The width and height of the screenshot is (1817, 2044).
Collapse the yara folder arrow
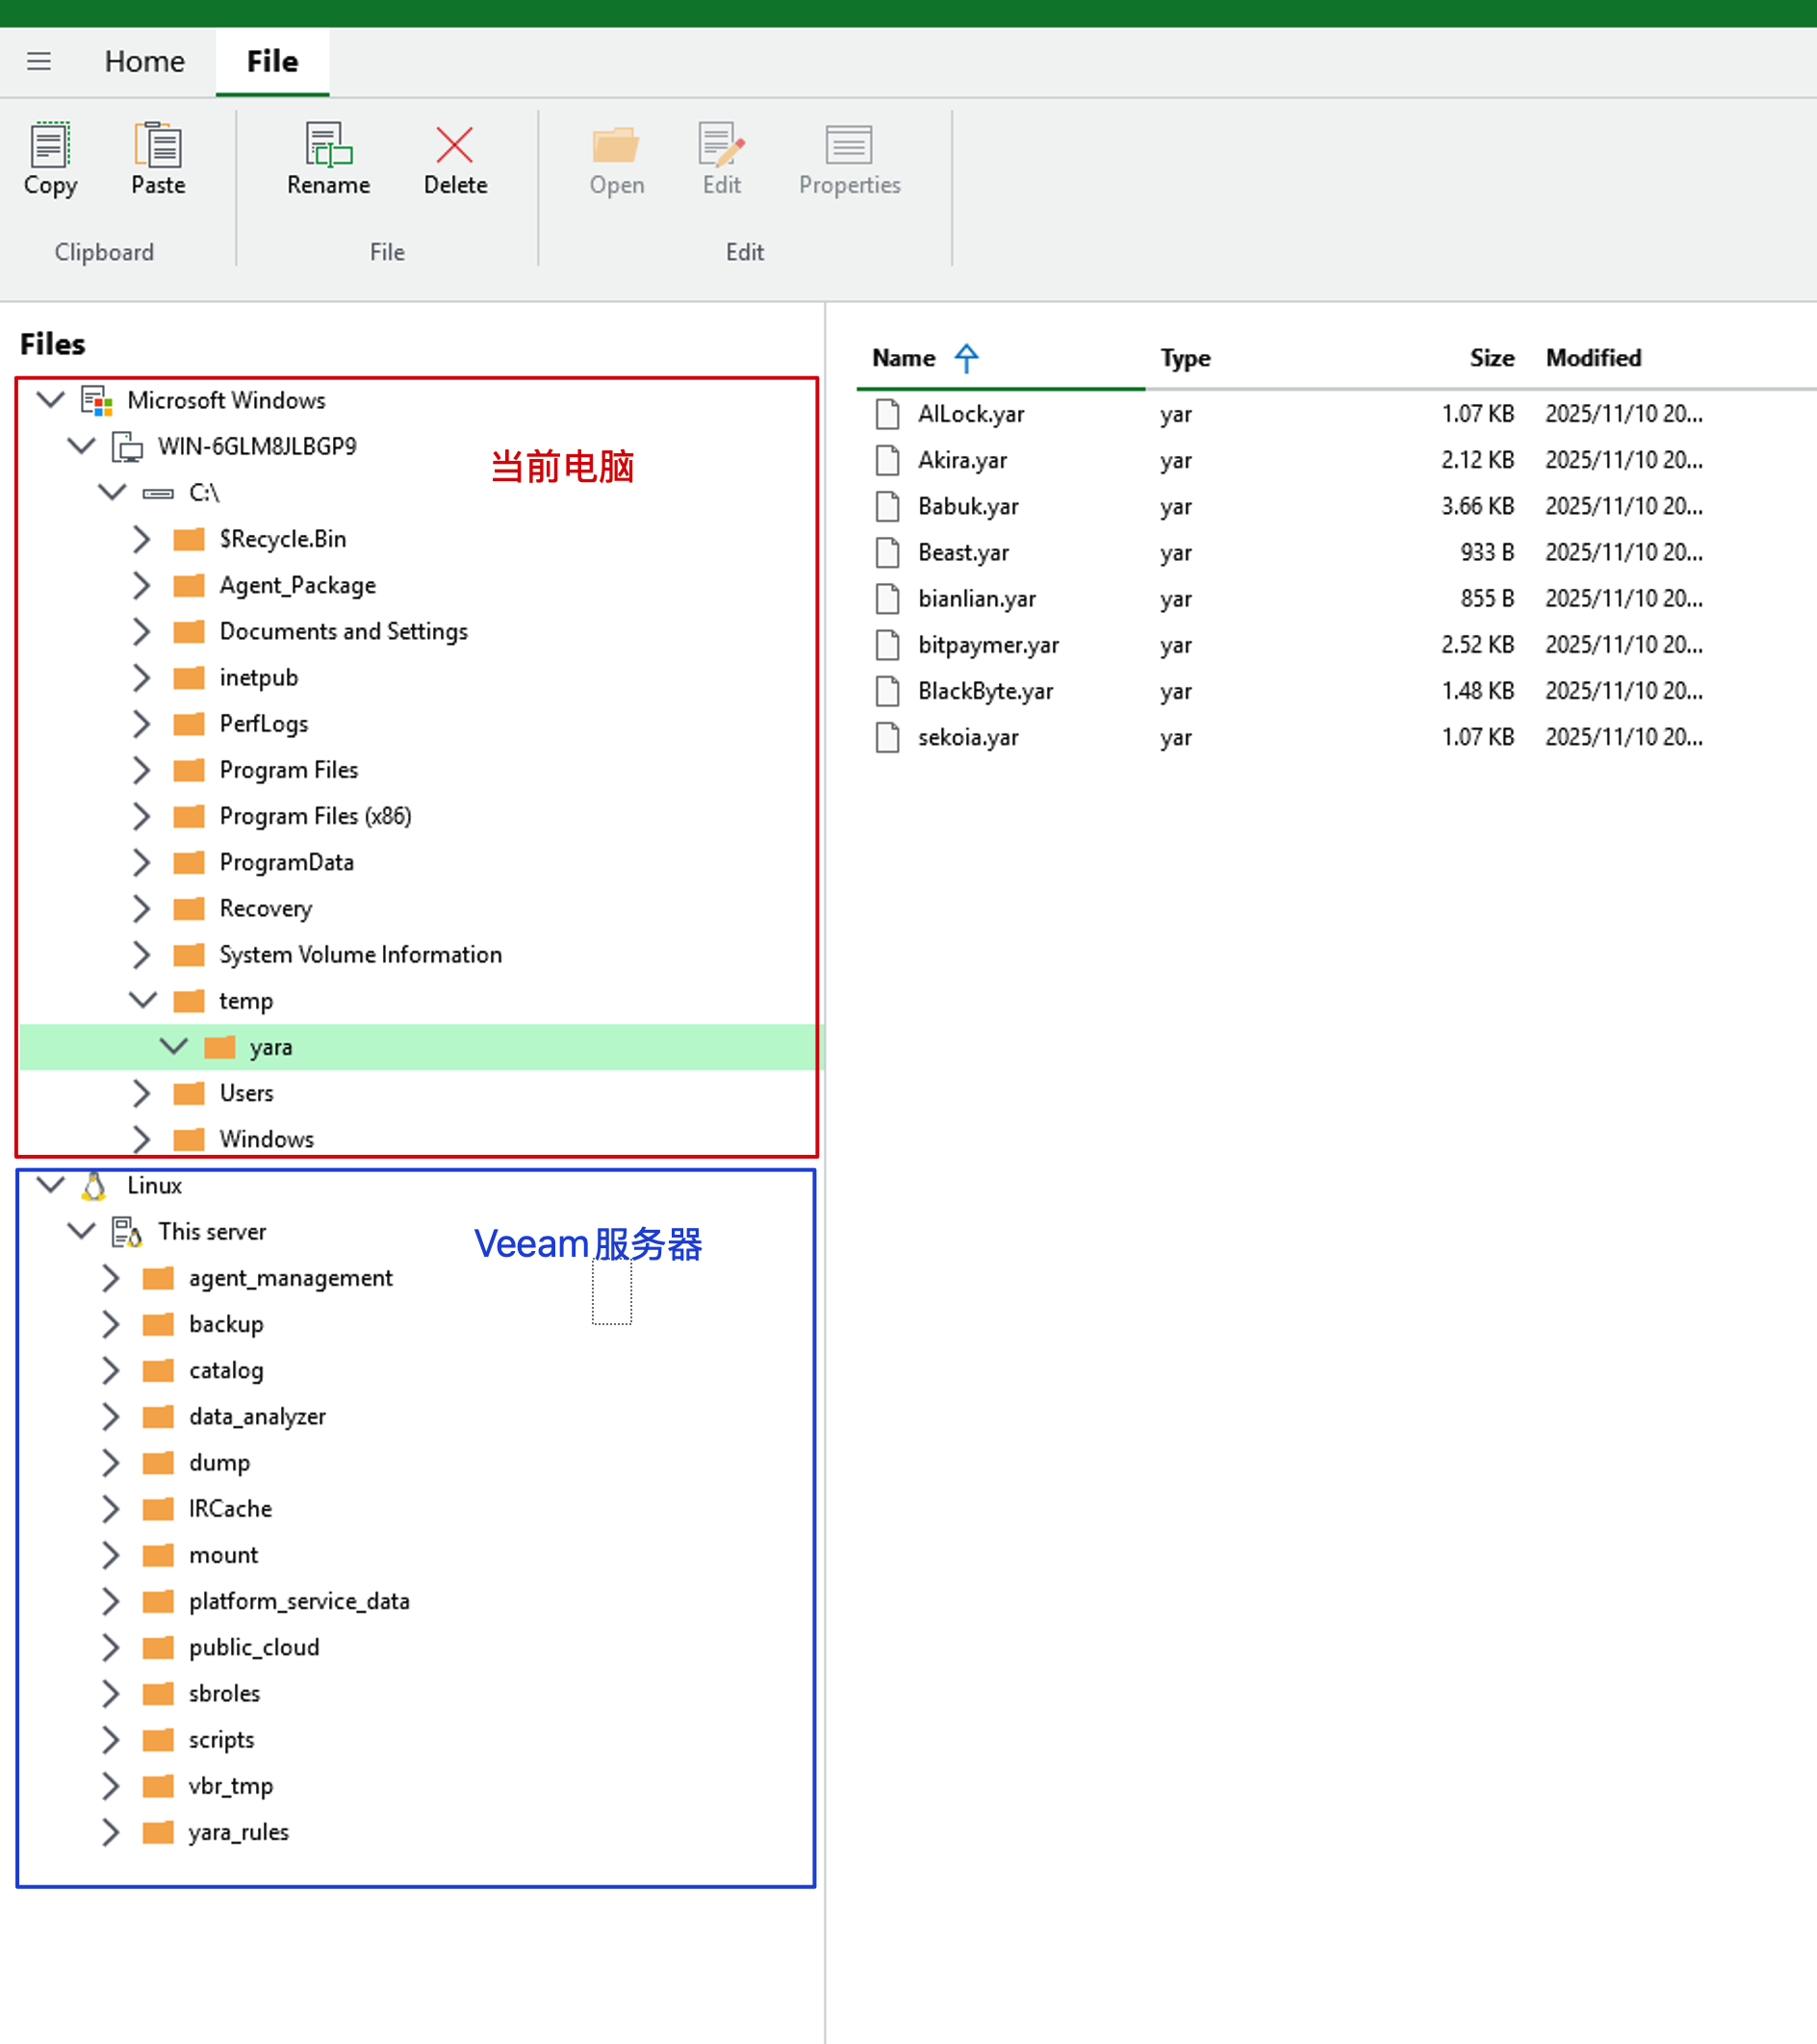coord(174,1046)
